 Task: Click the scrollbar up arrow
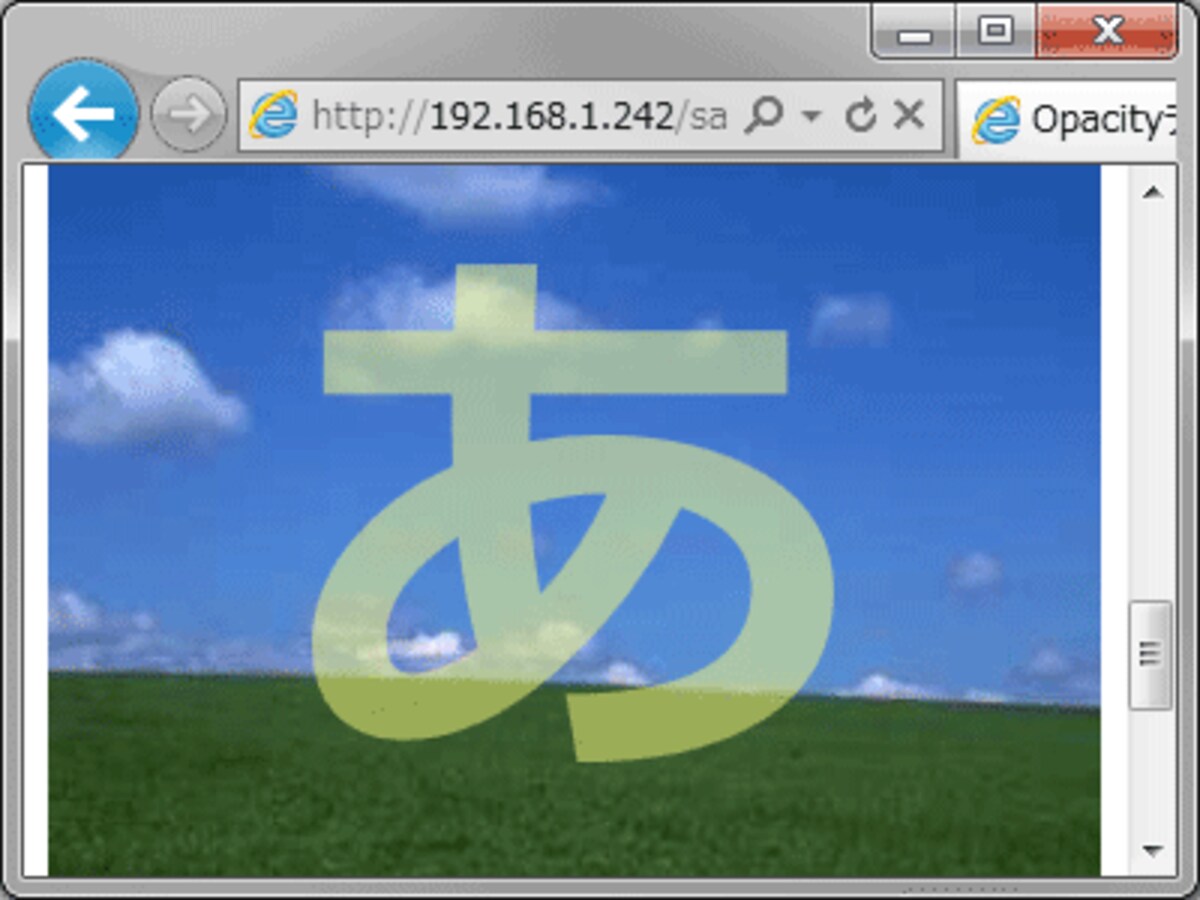1152,192
